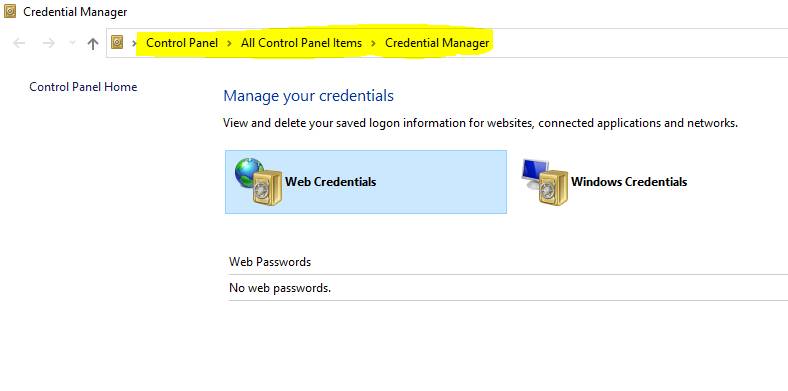Expand chevron after All Control Panel Items
The width and height of the screenshot is (788, 391).
pos(373,43)
